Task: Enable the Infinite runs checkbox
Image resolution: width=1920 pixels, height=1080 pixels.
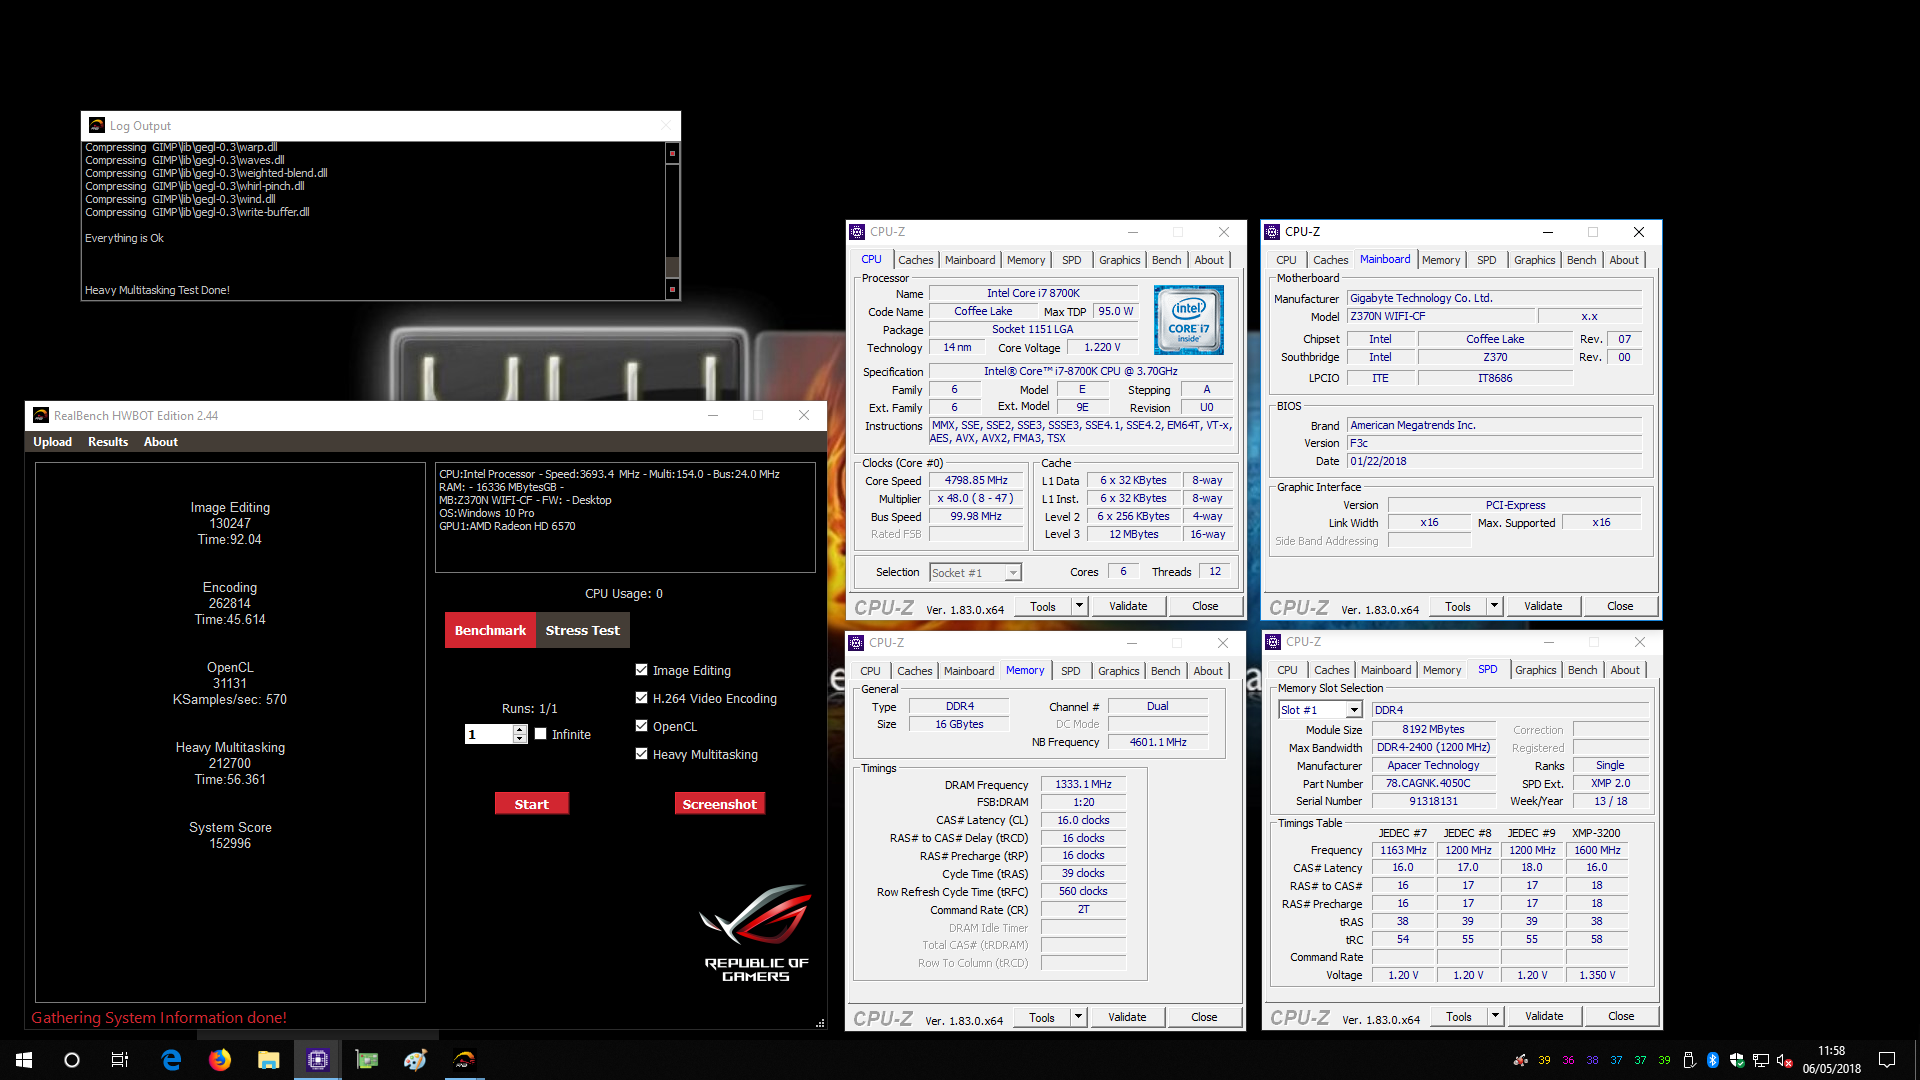Action: pos(541,734)
